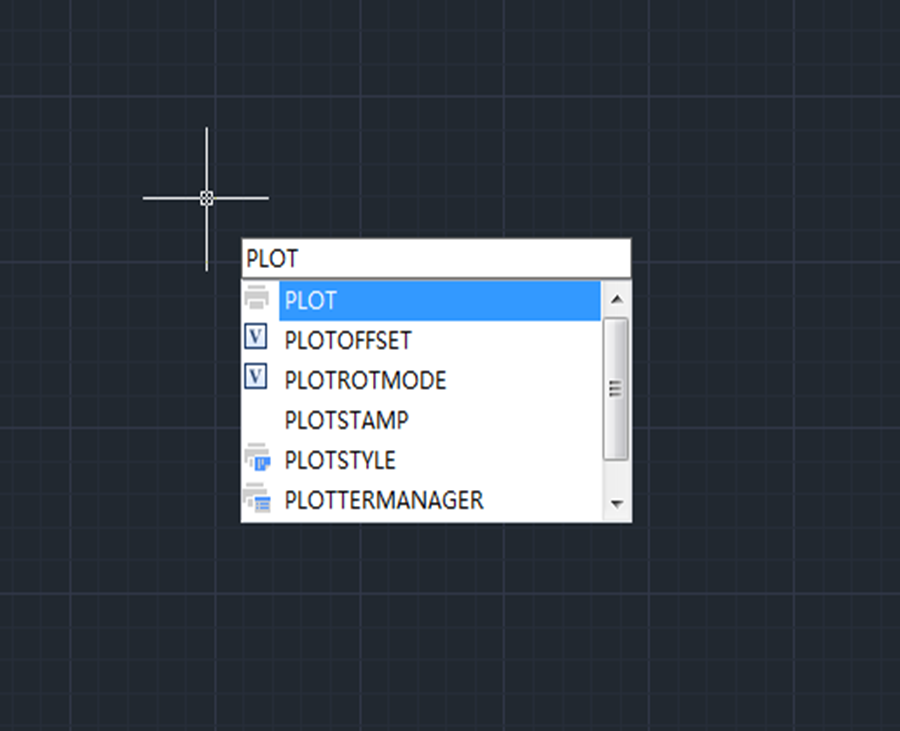Viewport: 900px width, 731px height.
Task: Click the scrollbar track below the thumb
Action: pos(616,474)
